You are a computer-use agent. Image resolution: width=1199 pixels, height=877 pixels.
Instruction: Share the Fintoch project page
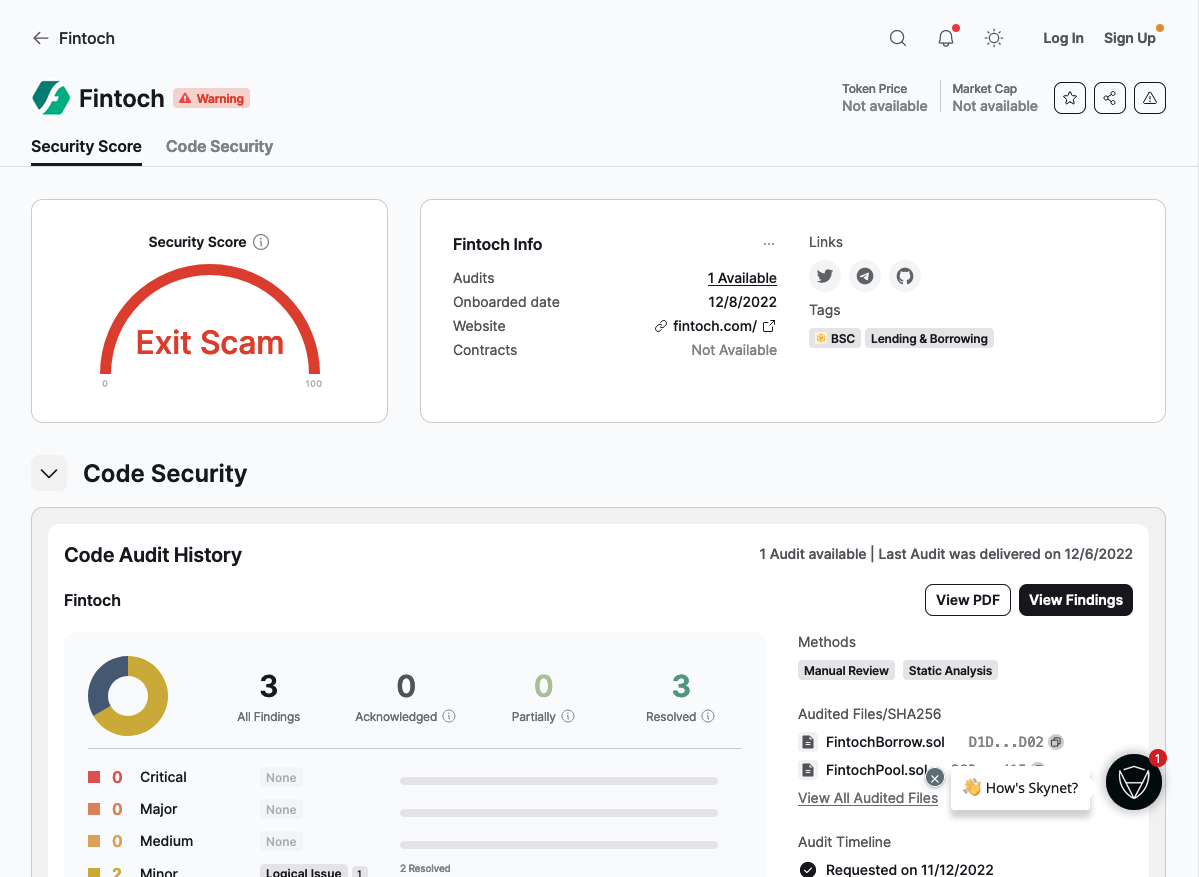(1109, 97)
